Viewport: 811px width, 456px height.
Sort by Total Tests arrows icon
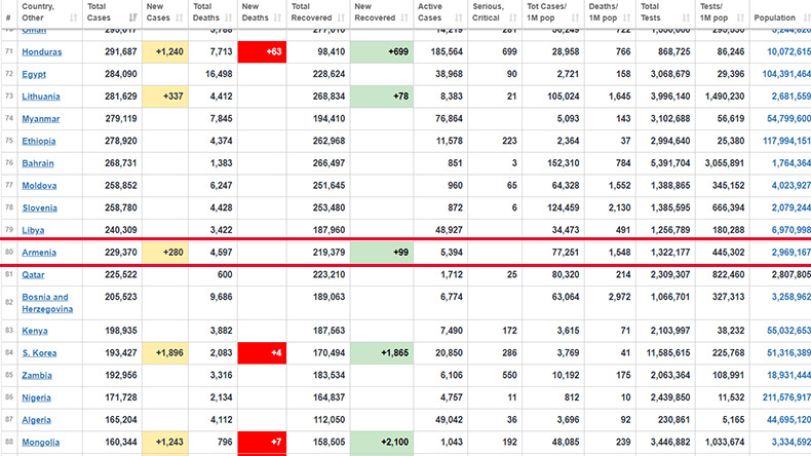[686, 18]
